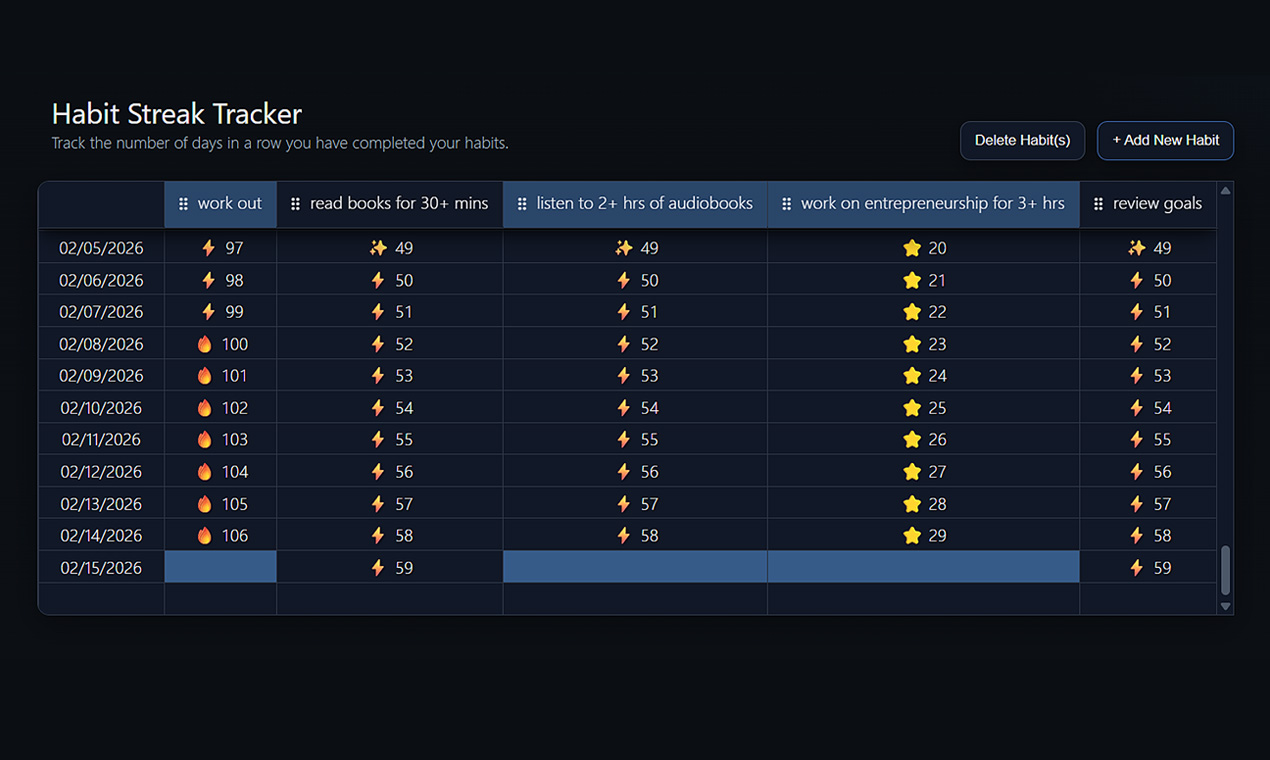
Task: Click the lightning icon next to 59 under review goals
Action: click(x=1137, y=567)
